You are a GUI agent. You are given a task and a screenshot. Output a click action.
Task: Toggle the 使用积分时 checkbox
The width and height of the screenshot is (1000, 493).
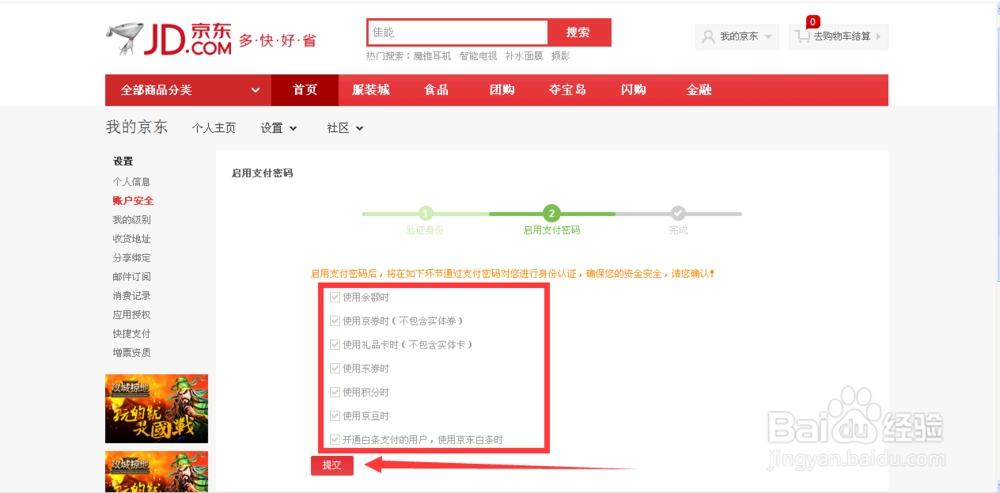pyautogui.click(x=335, y=392)
